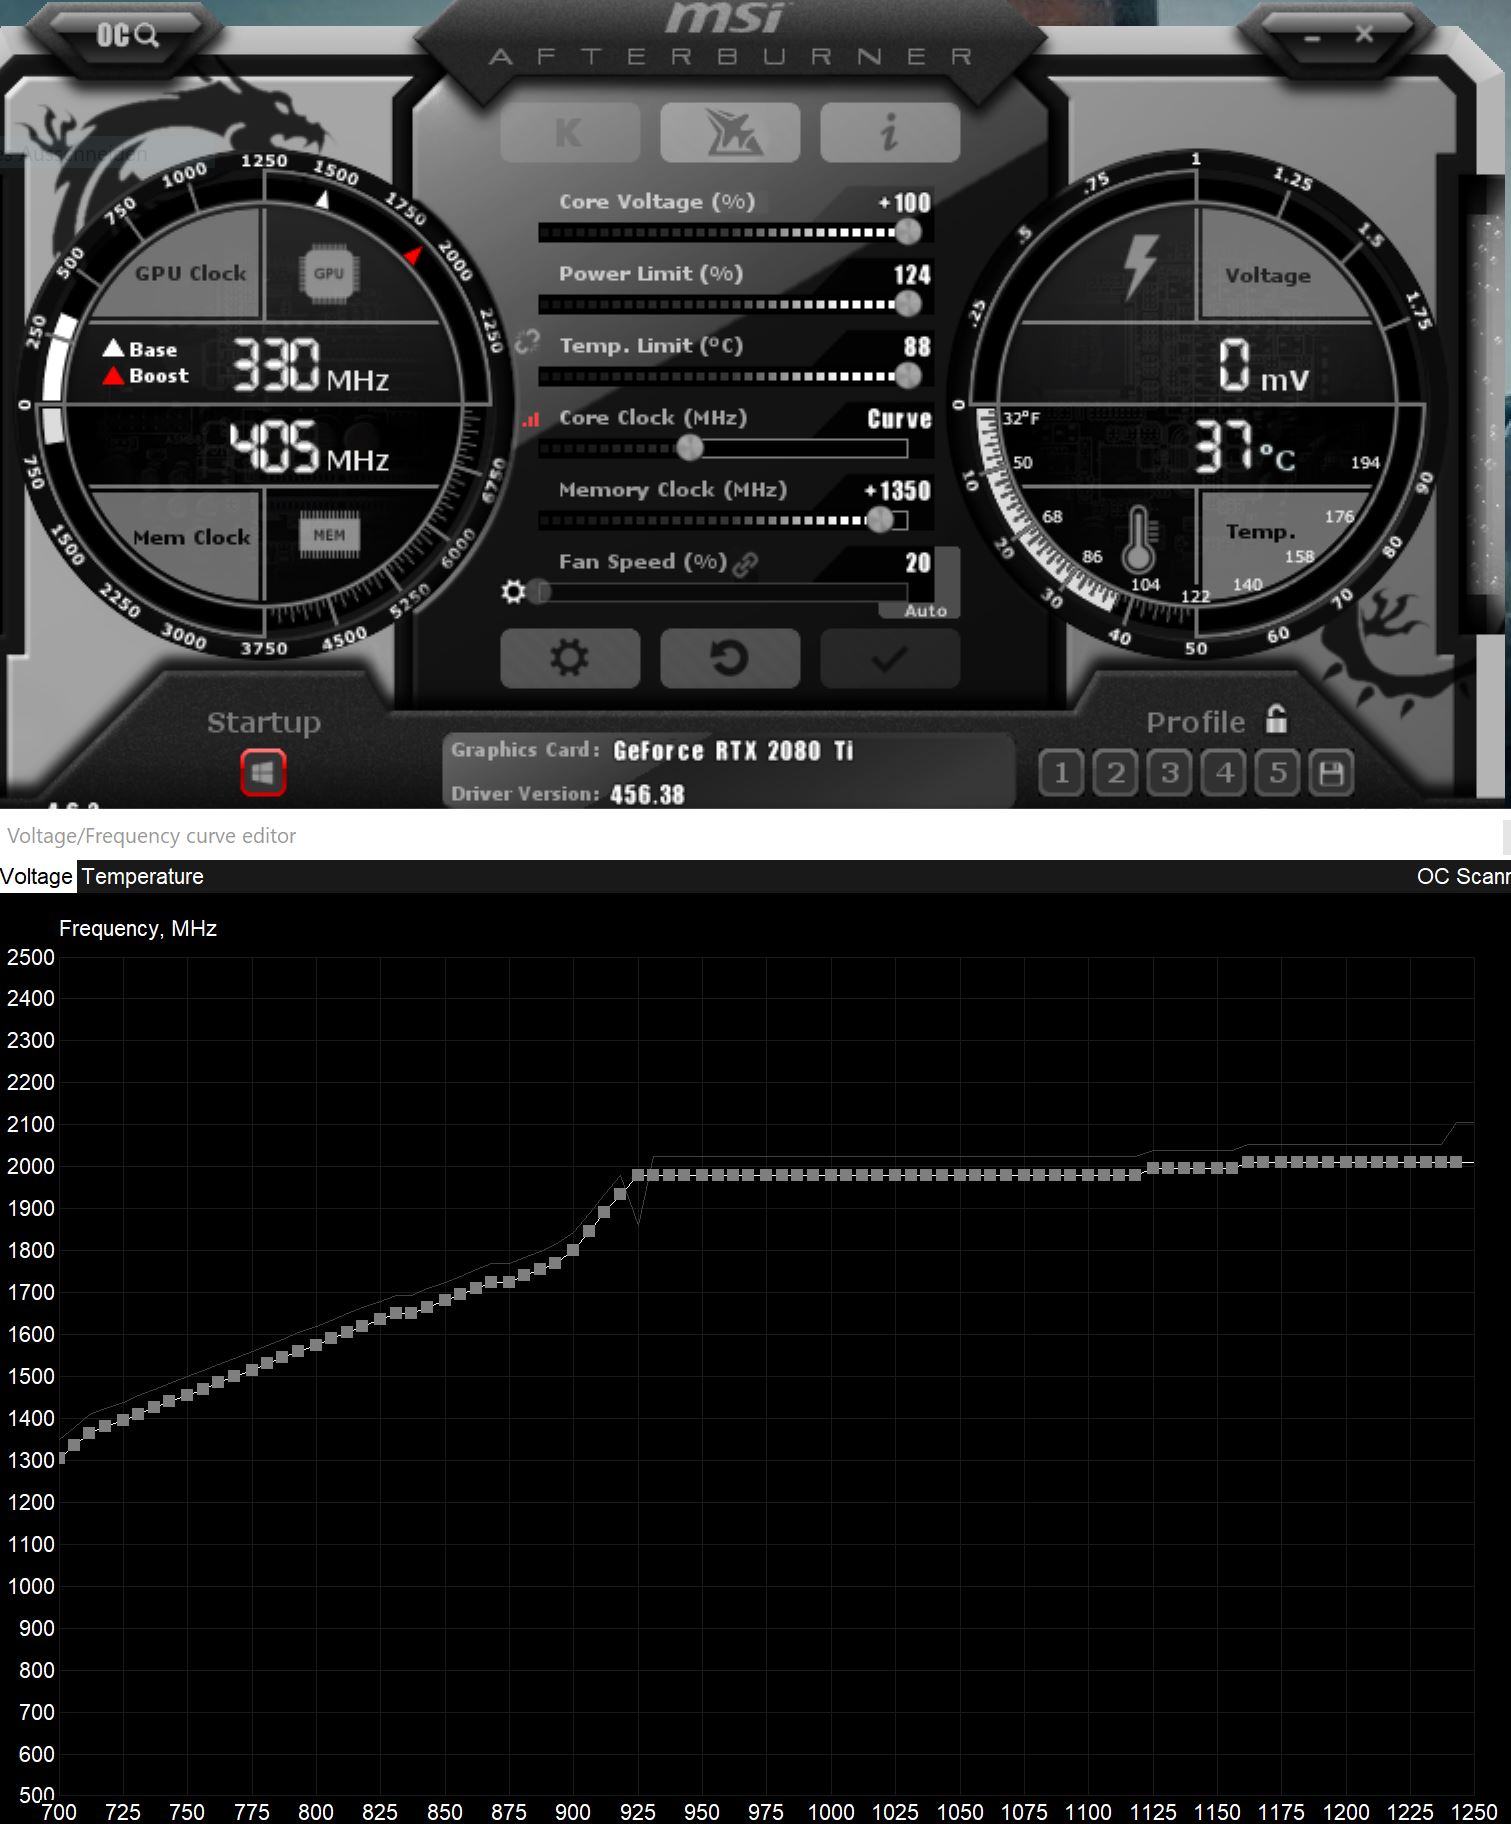
Task: Open settings with the gear button
Action: (x=570, y=658)
